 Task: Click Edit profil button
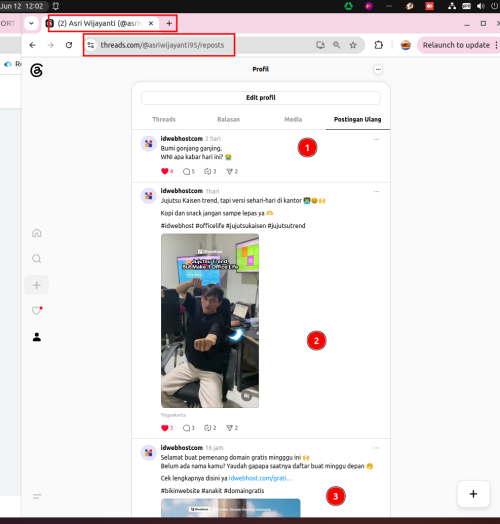[261, 98]
